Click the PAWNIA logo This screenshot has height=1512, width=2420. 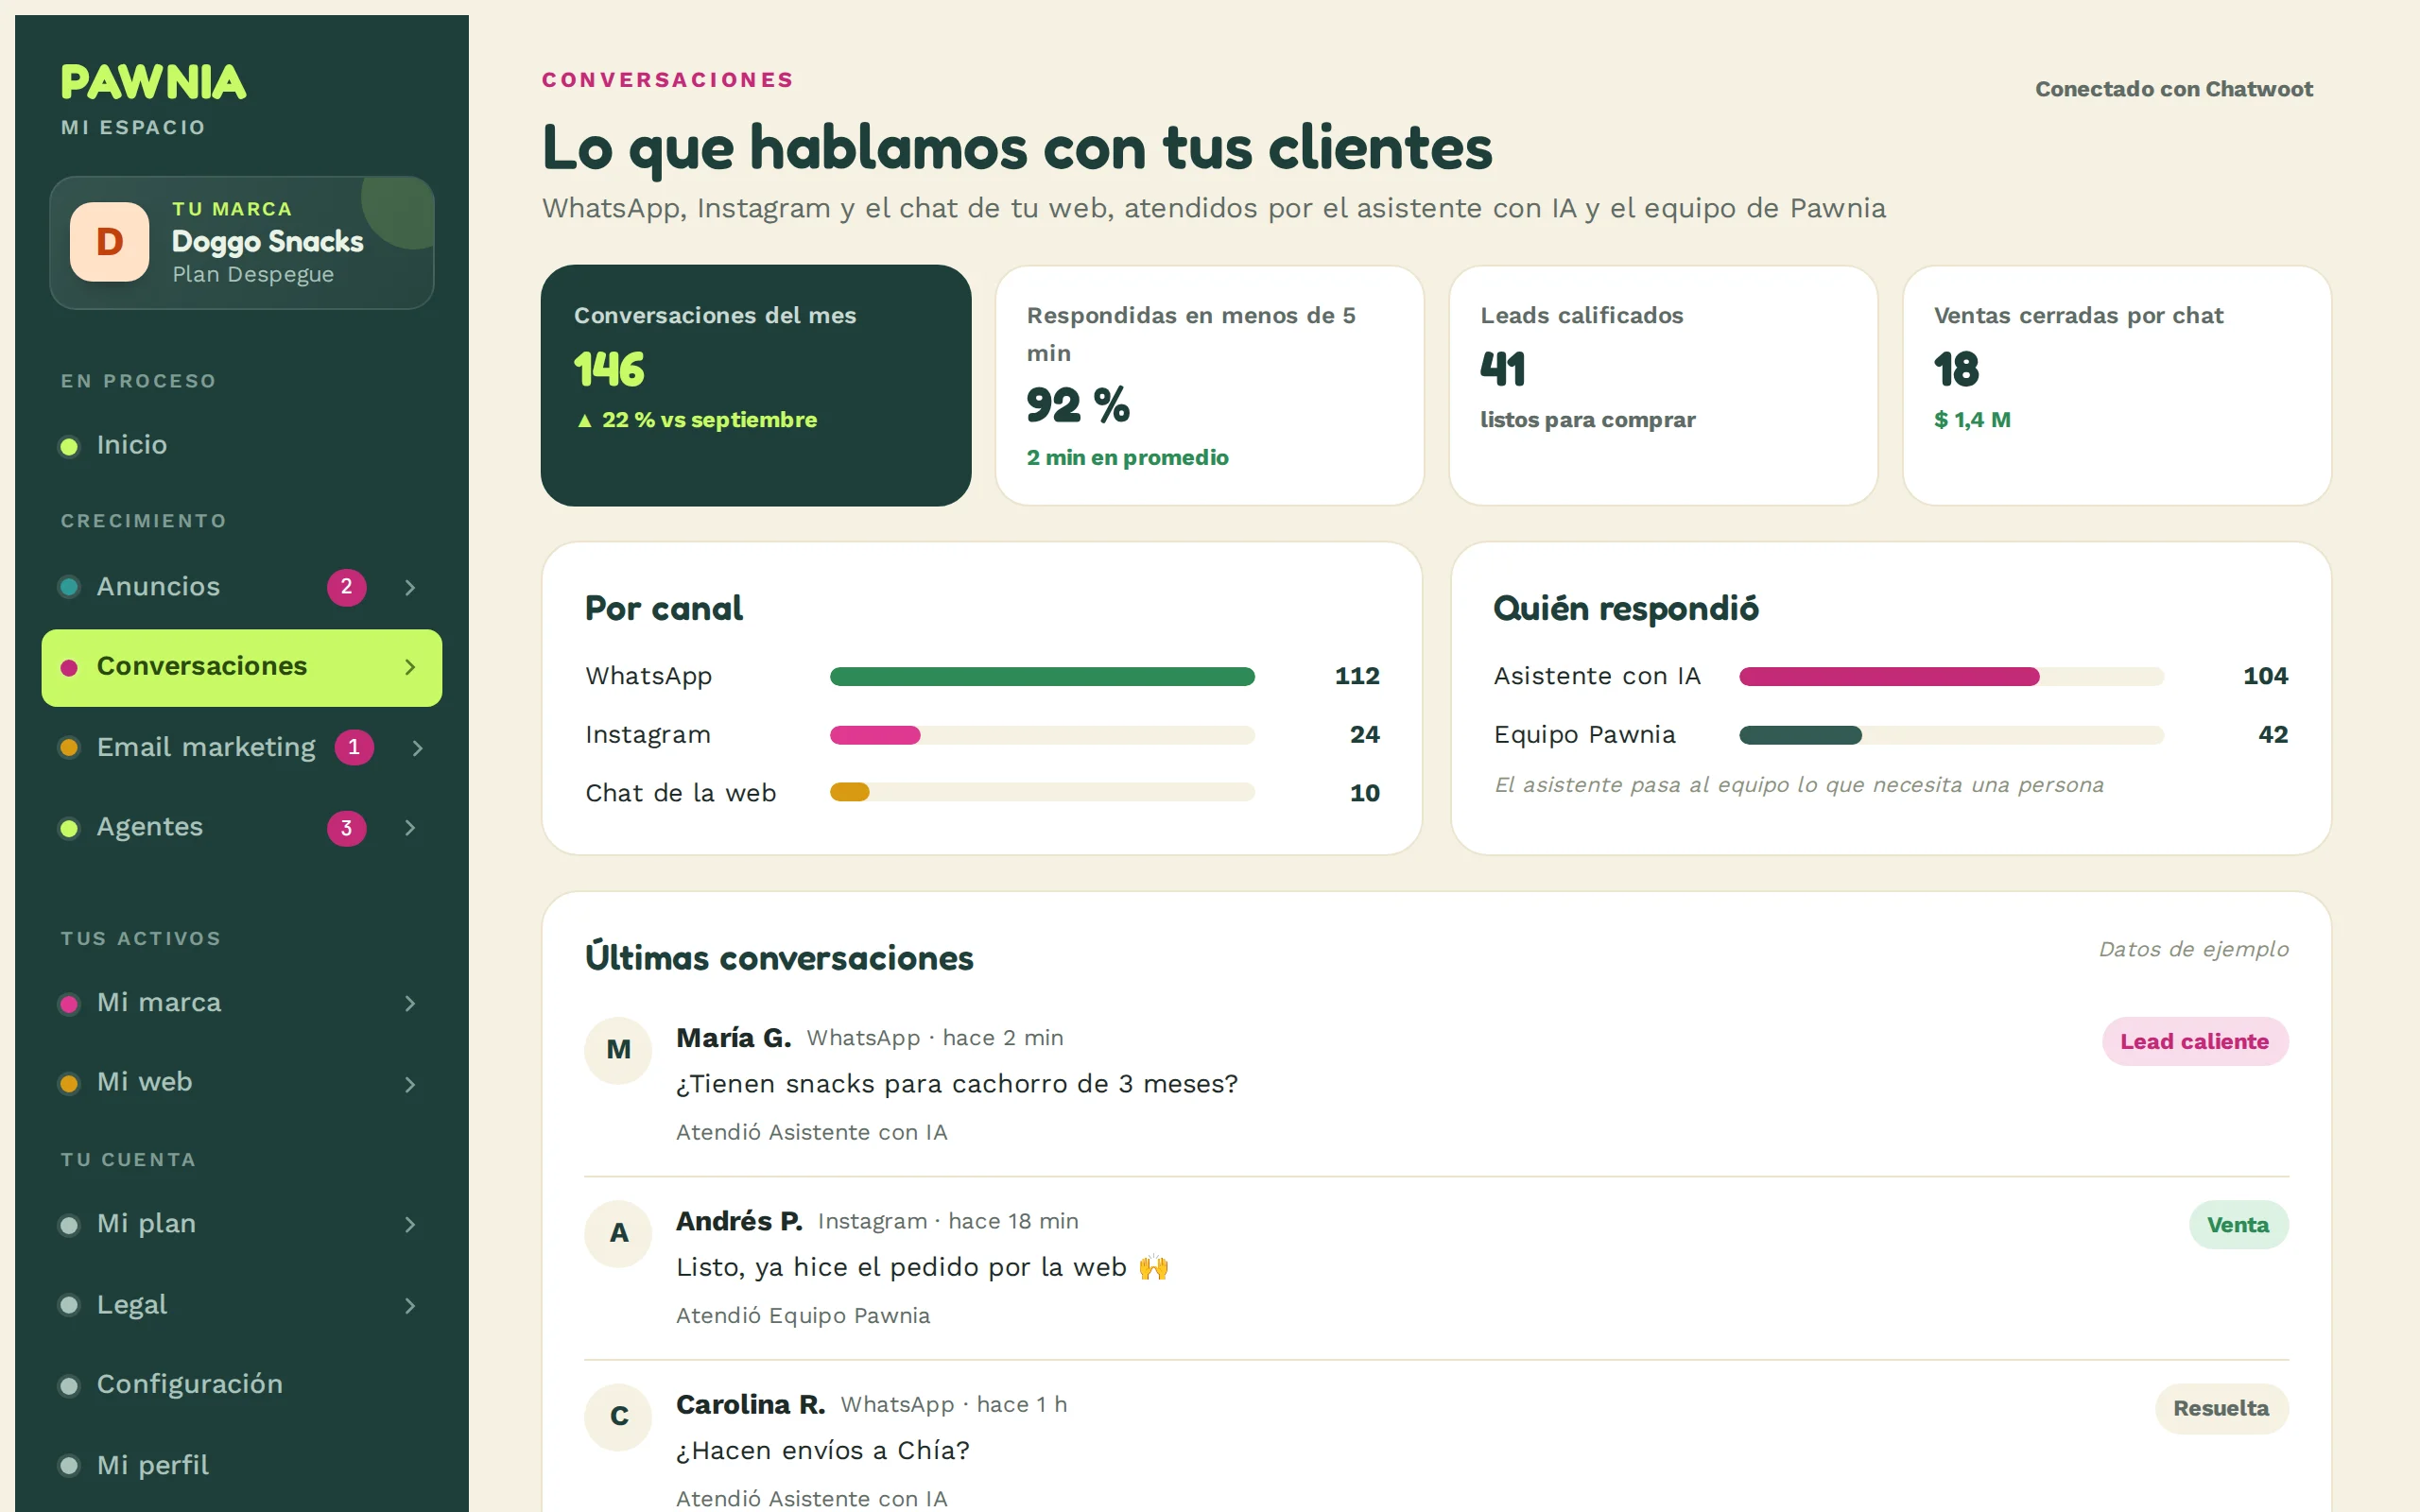coord(153,82)
